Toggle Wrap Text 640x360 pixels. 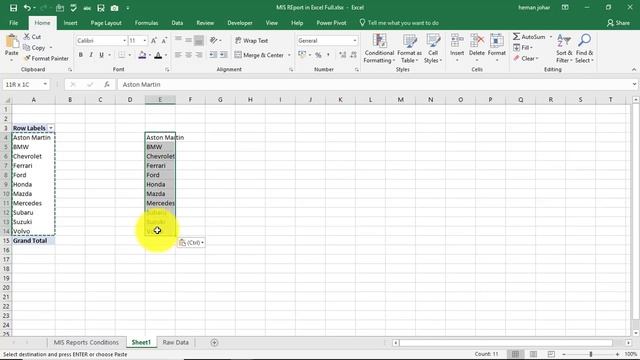[x=251, y=40]
